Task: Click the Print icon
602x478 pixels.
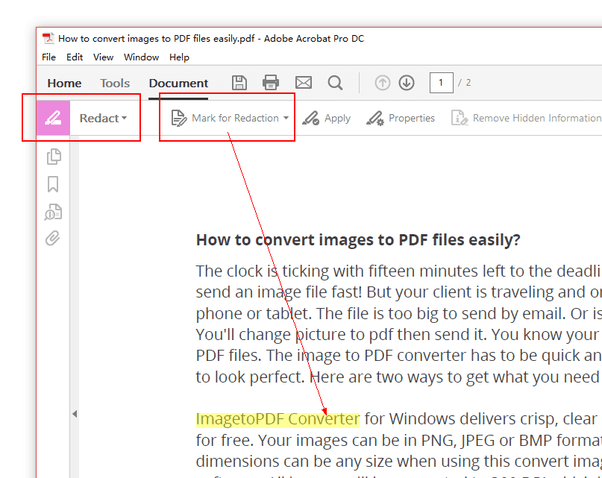Action: pyautogui.click(x=271, y=83)
